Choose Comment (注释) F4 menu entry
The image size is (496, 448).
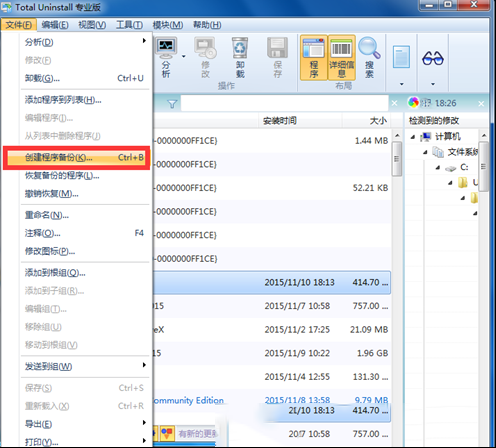click(85, 233)
